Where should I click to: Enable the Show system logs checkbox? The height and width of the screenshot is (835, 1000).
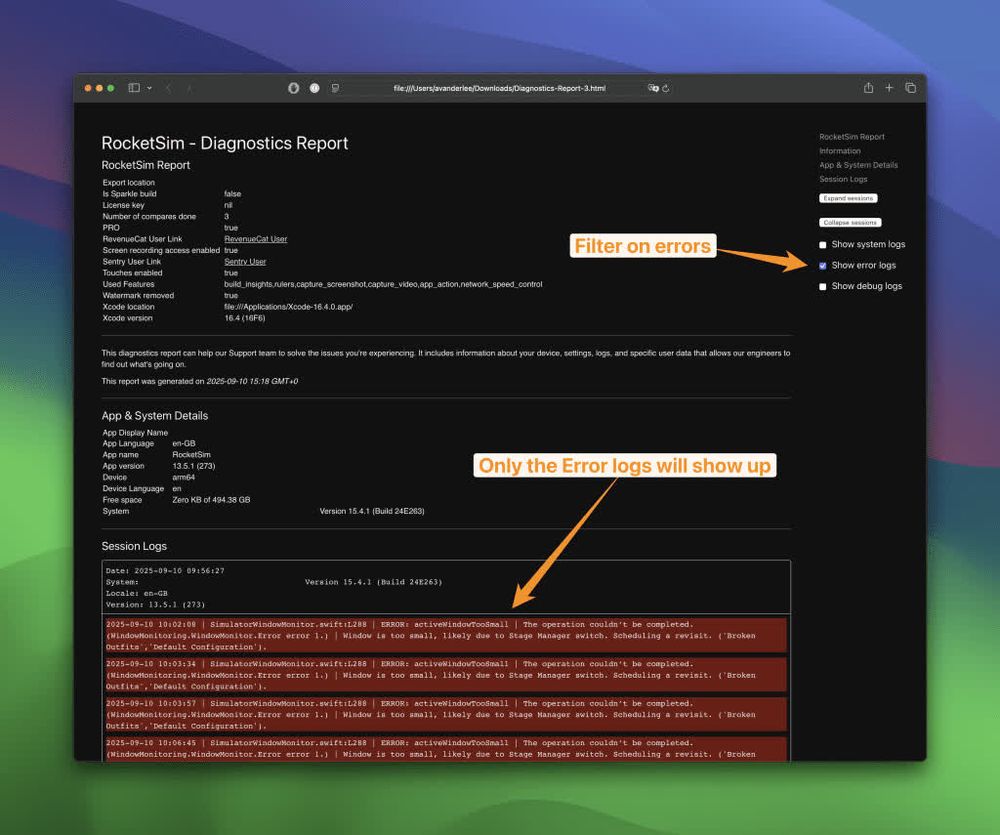823,245
